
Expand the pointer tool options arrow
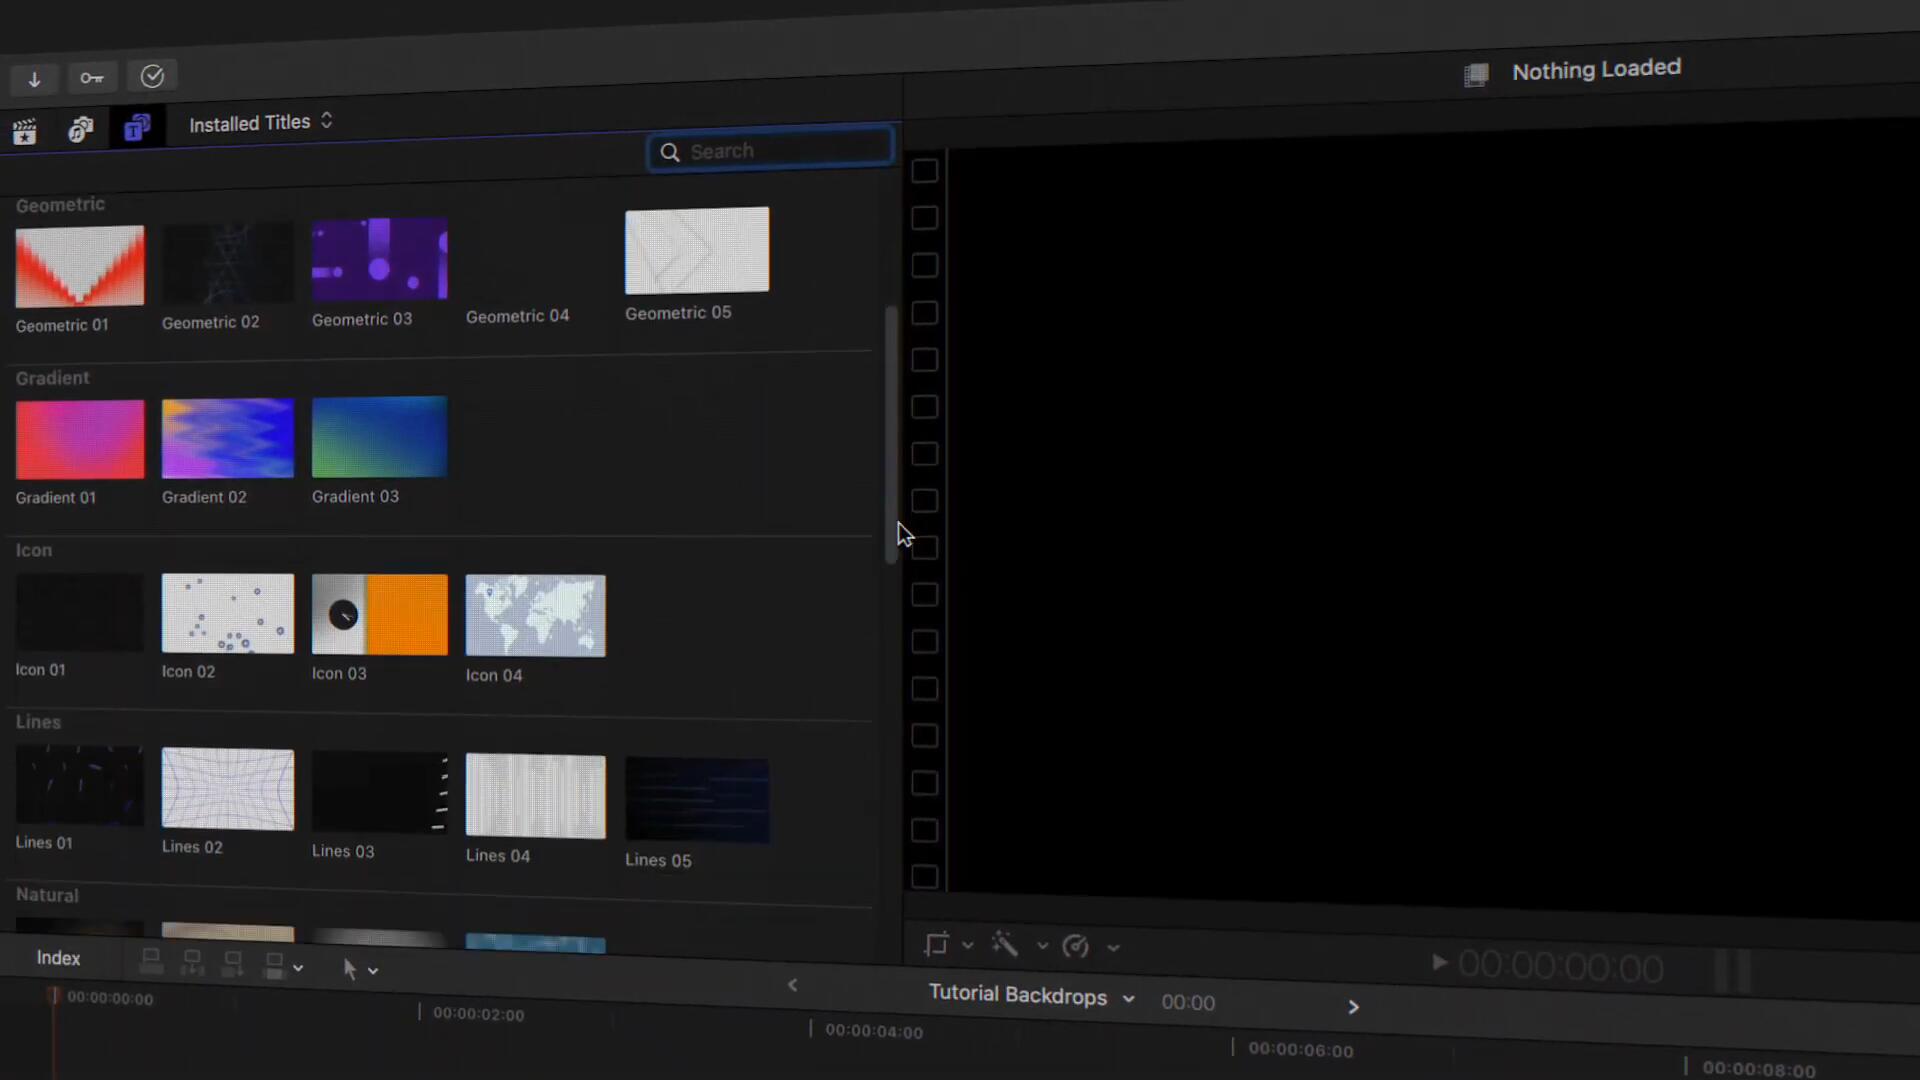(x=372, y=969)
